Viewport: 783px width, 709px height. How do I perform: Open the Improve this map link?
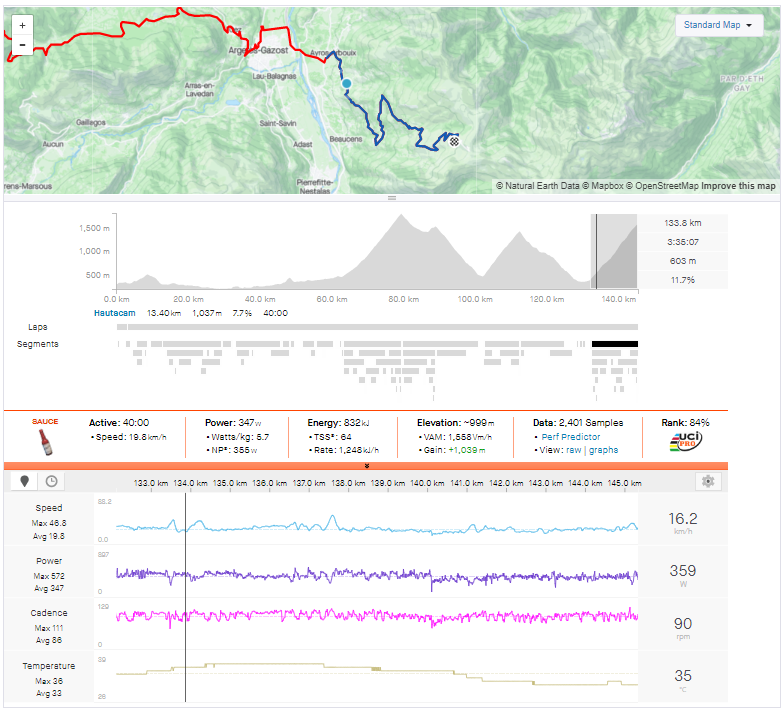(738, 186)
